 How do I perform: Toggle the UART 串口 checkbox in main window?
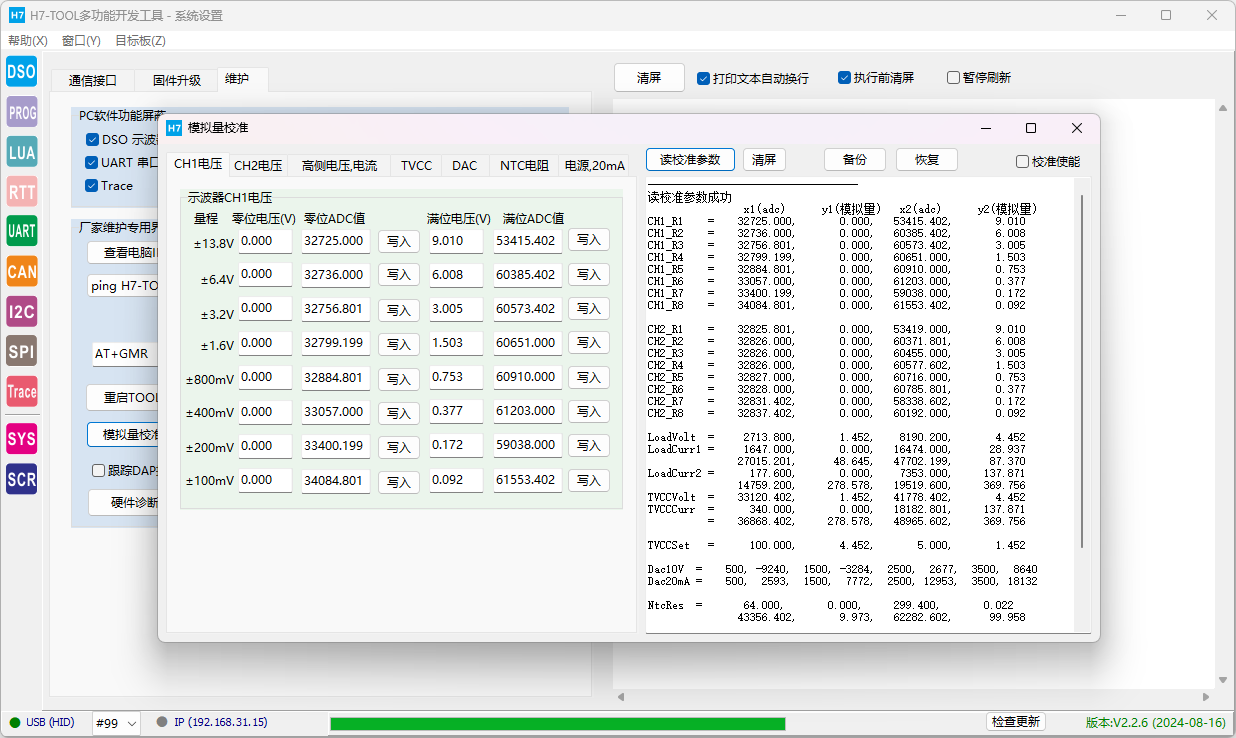point(93,163)
